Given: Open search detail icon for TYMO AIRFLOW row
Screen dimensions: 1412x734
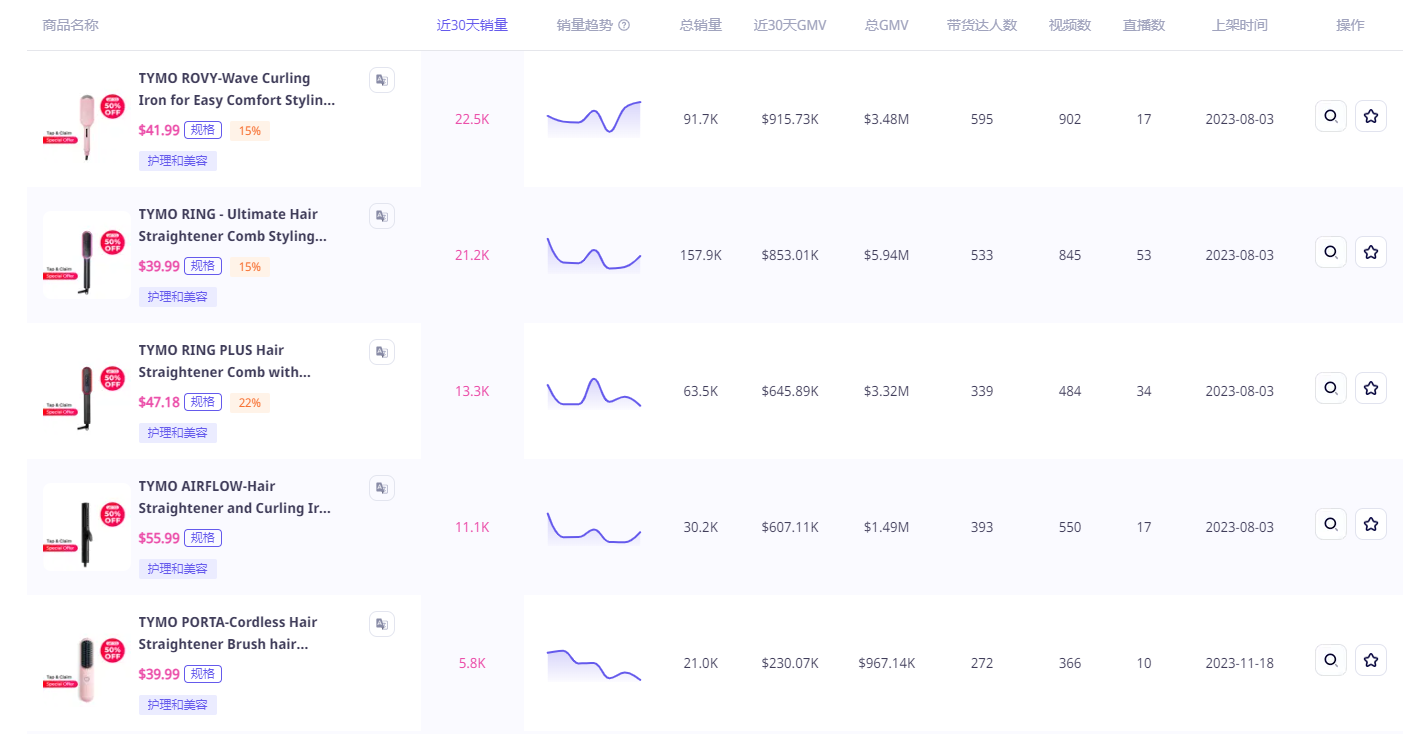Looking at the screenshot, I should (1330, 524).
